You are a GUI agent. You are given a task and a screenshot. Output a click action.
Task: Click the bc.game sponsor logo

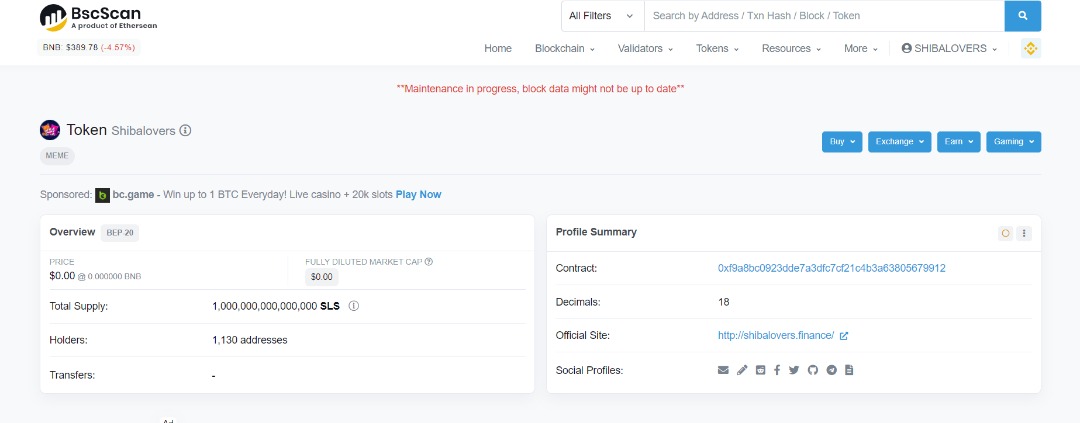102,195
